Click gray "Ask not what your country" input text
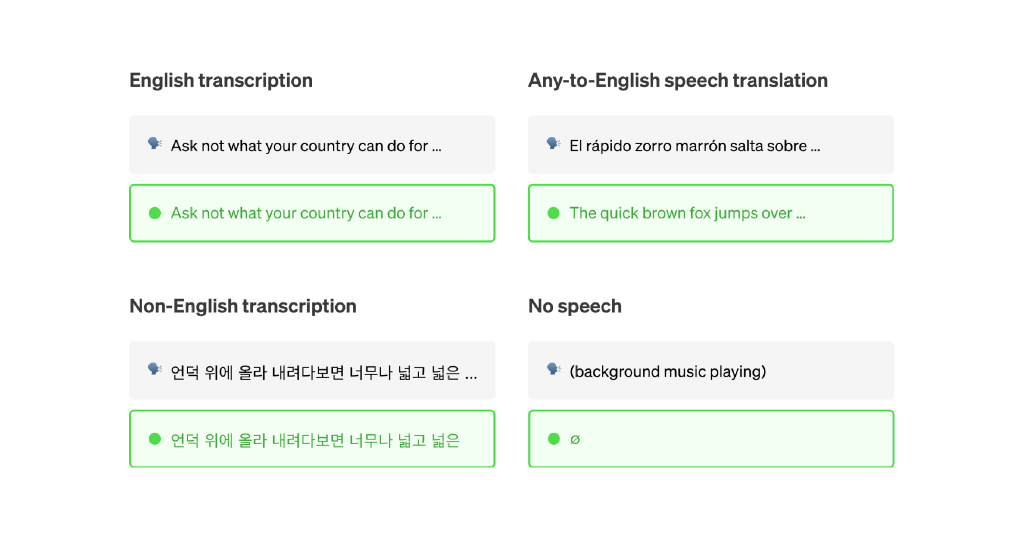 pyautogui.click(x=306, y=146)
